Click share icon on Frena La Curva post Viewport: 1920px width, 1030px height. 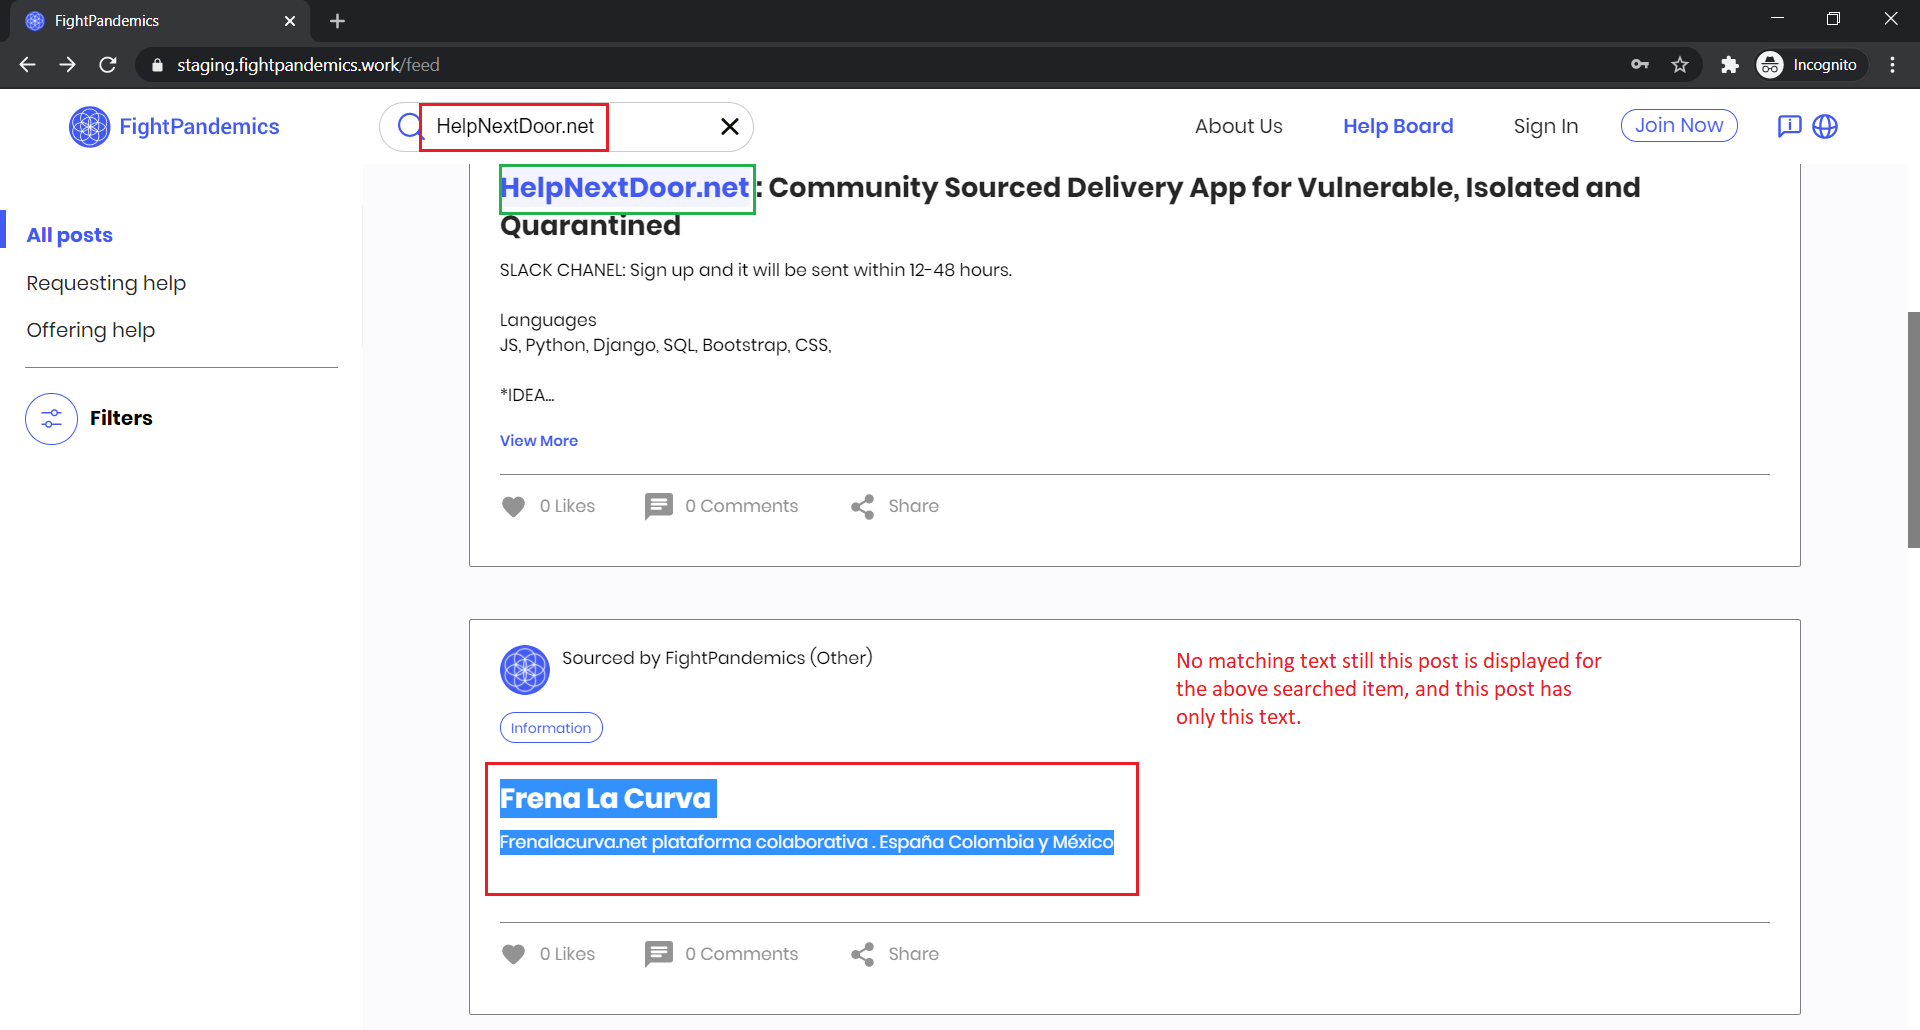[x=862, y=954]
